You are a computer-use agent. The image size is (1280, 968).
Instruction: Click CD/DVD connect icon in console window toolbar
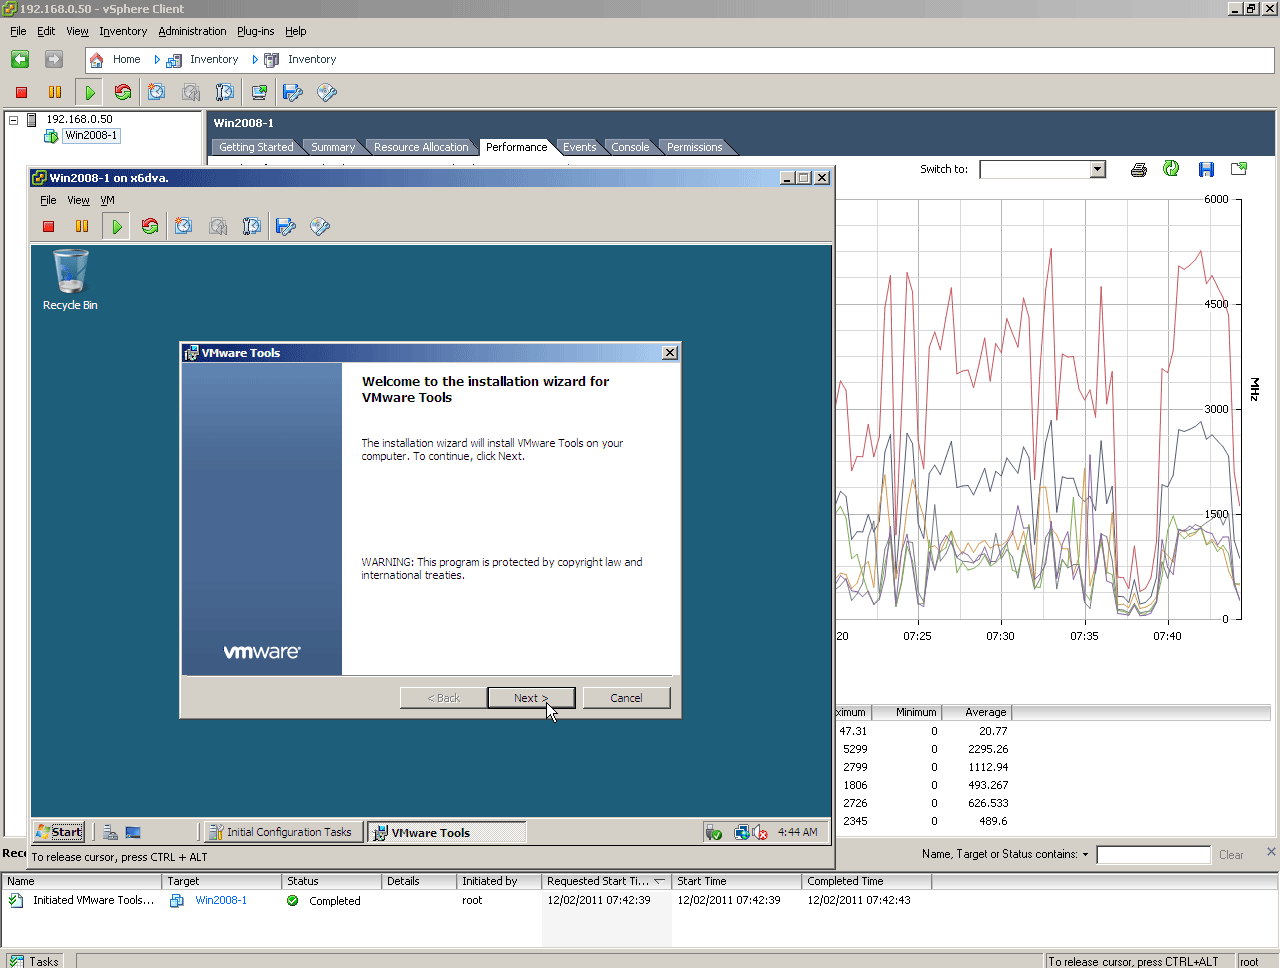(x=320, y=226)
